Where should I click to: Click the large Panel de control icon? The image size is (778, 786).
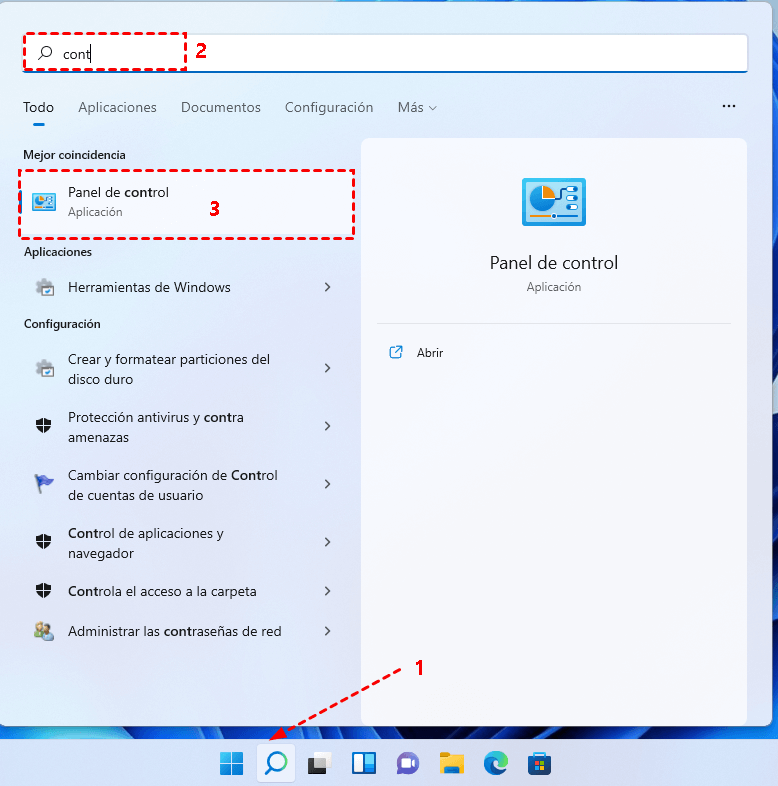coord(553,202)
